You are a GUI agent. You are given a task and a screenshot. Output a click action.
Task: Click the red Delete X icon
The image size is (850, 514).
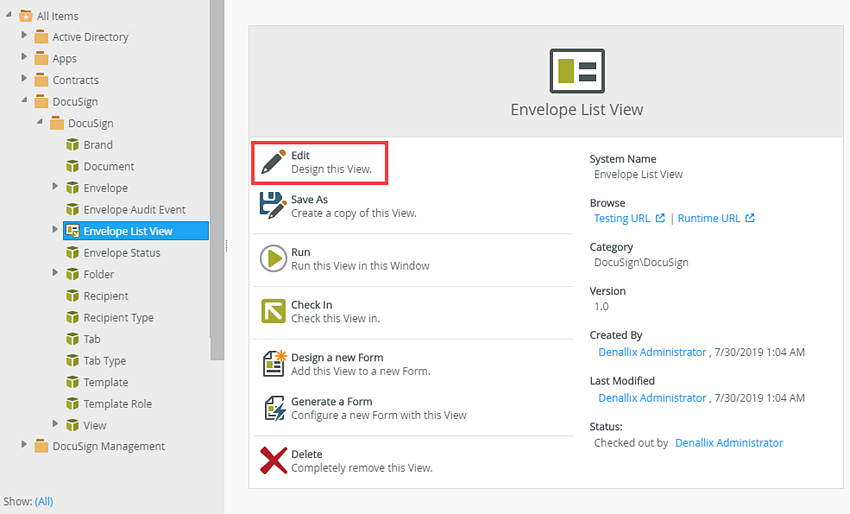(273, 460)
